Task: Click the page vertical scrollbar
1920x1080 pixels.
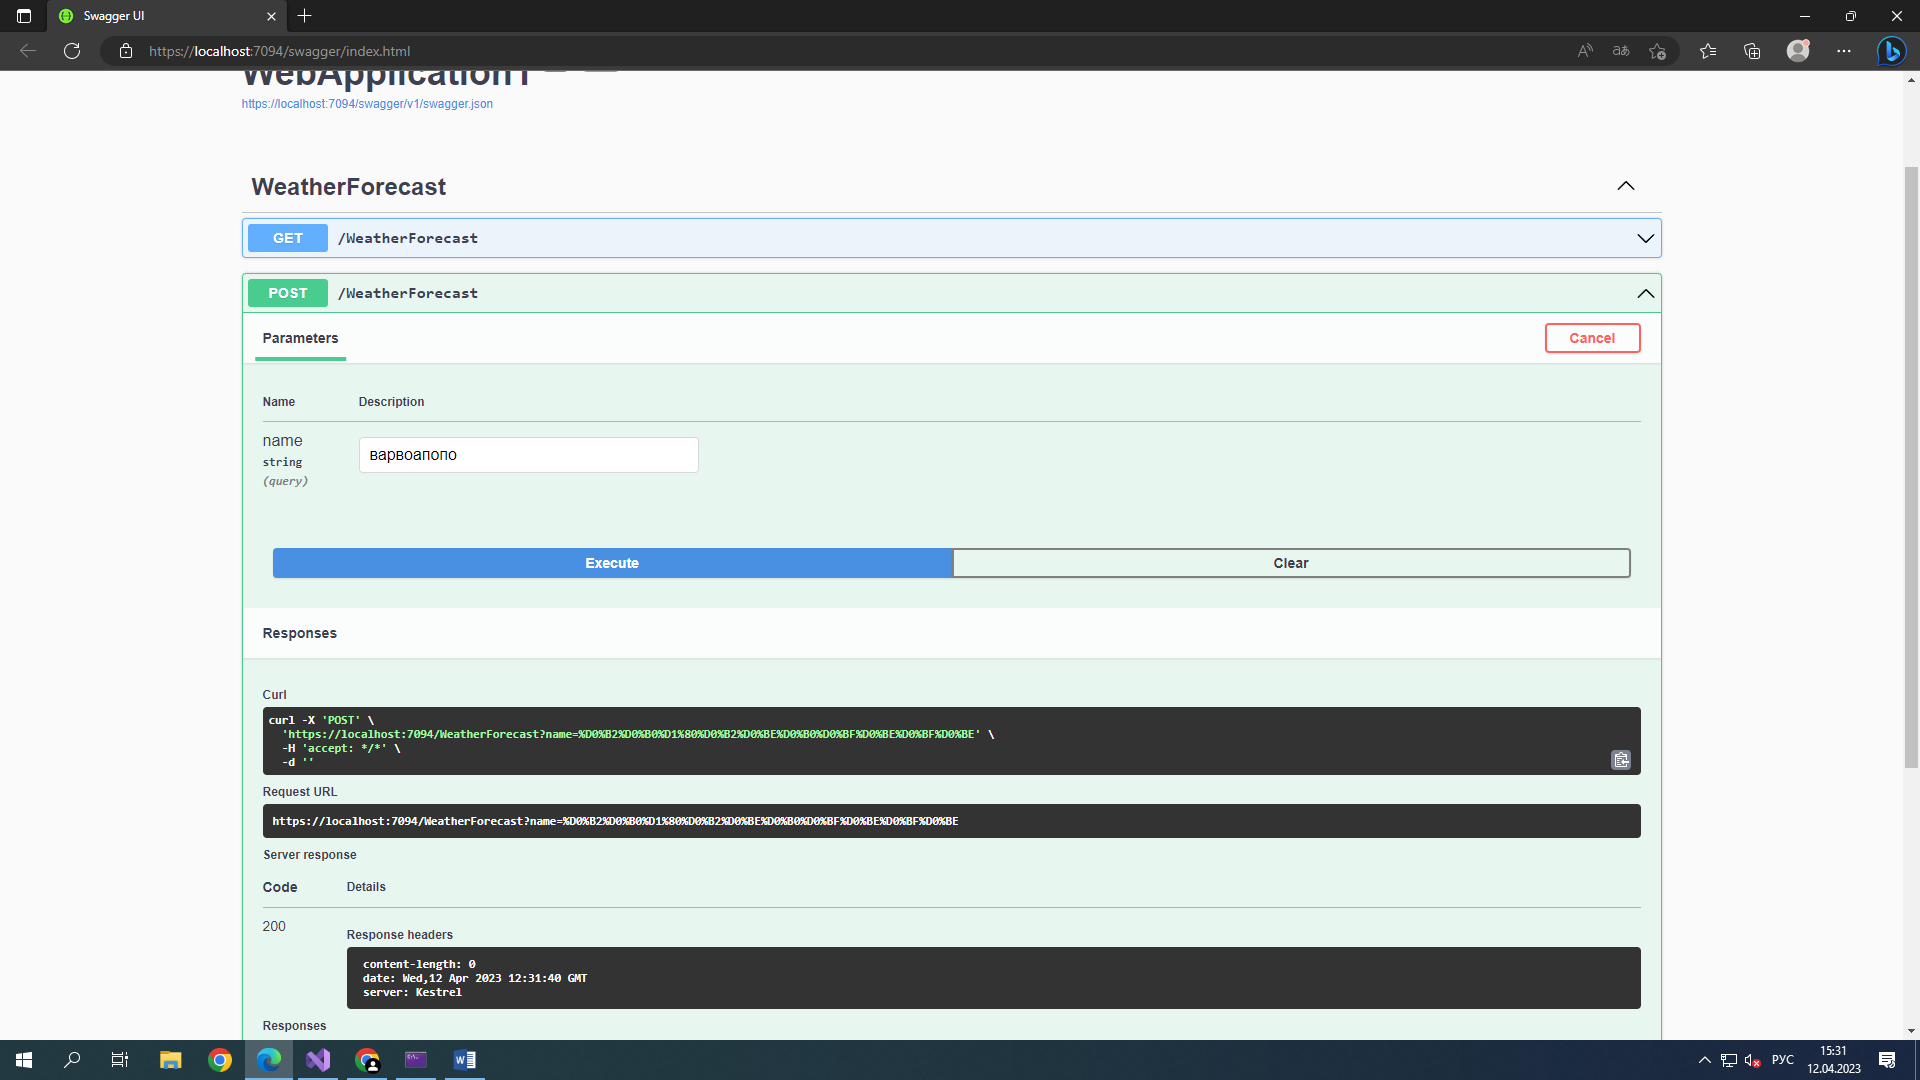Action: (1911, 467)
